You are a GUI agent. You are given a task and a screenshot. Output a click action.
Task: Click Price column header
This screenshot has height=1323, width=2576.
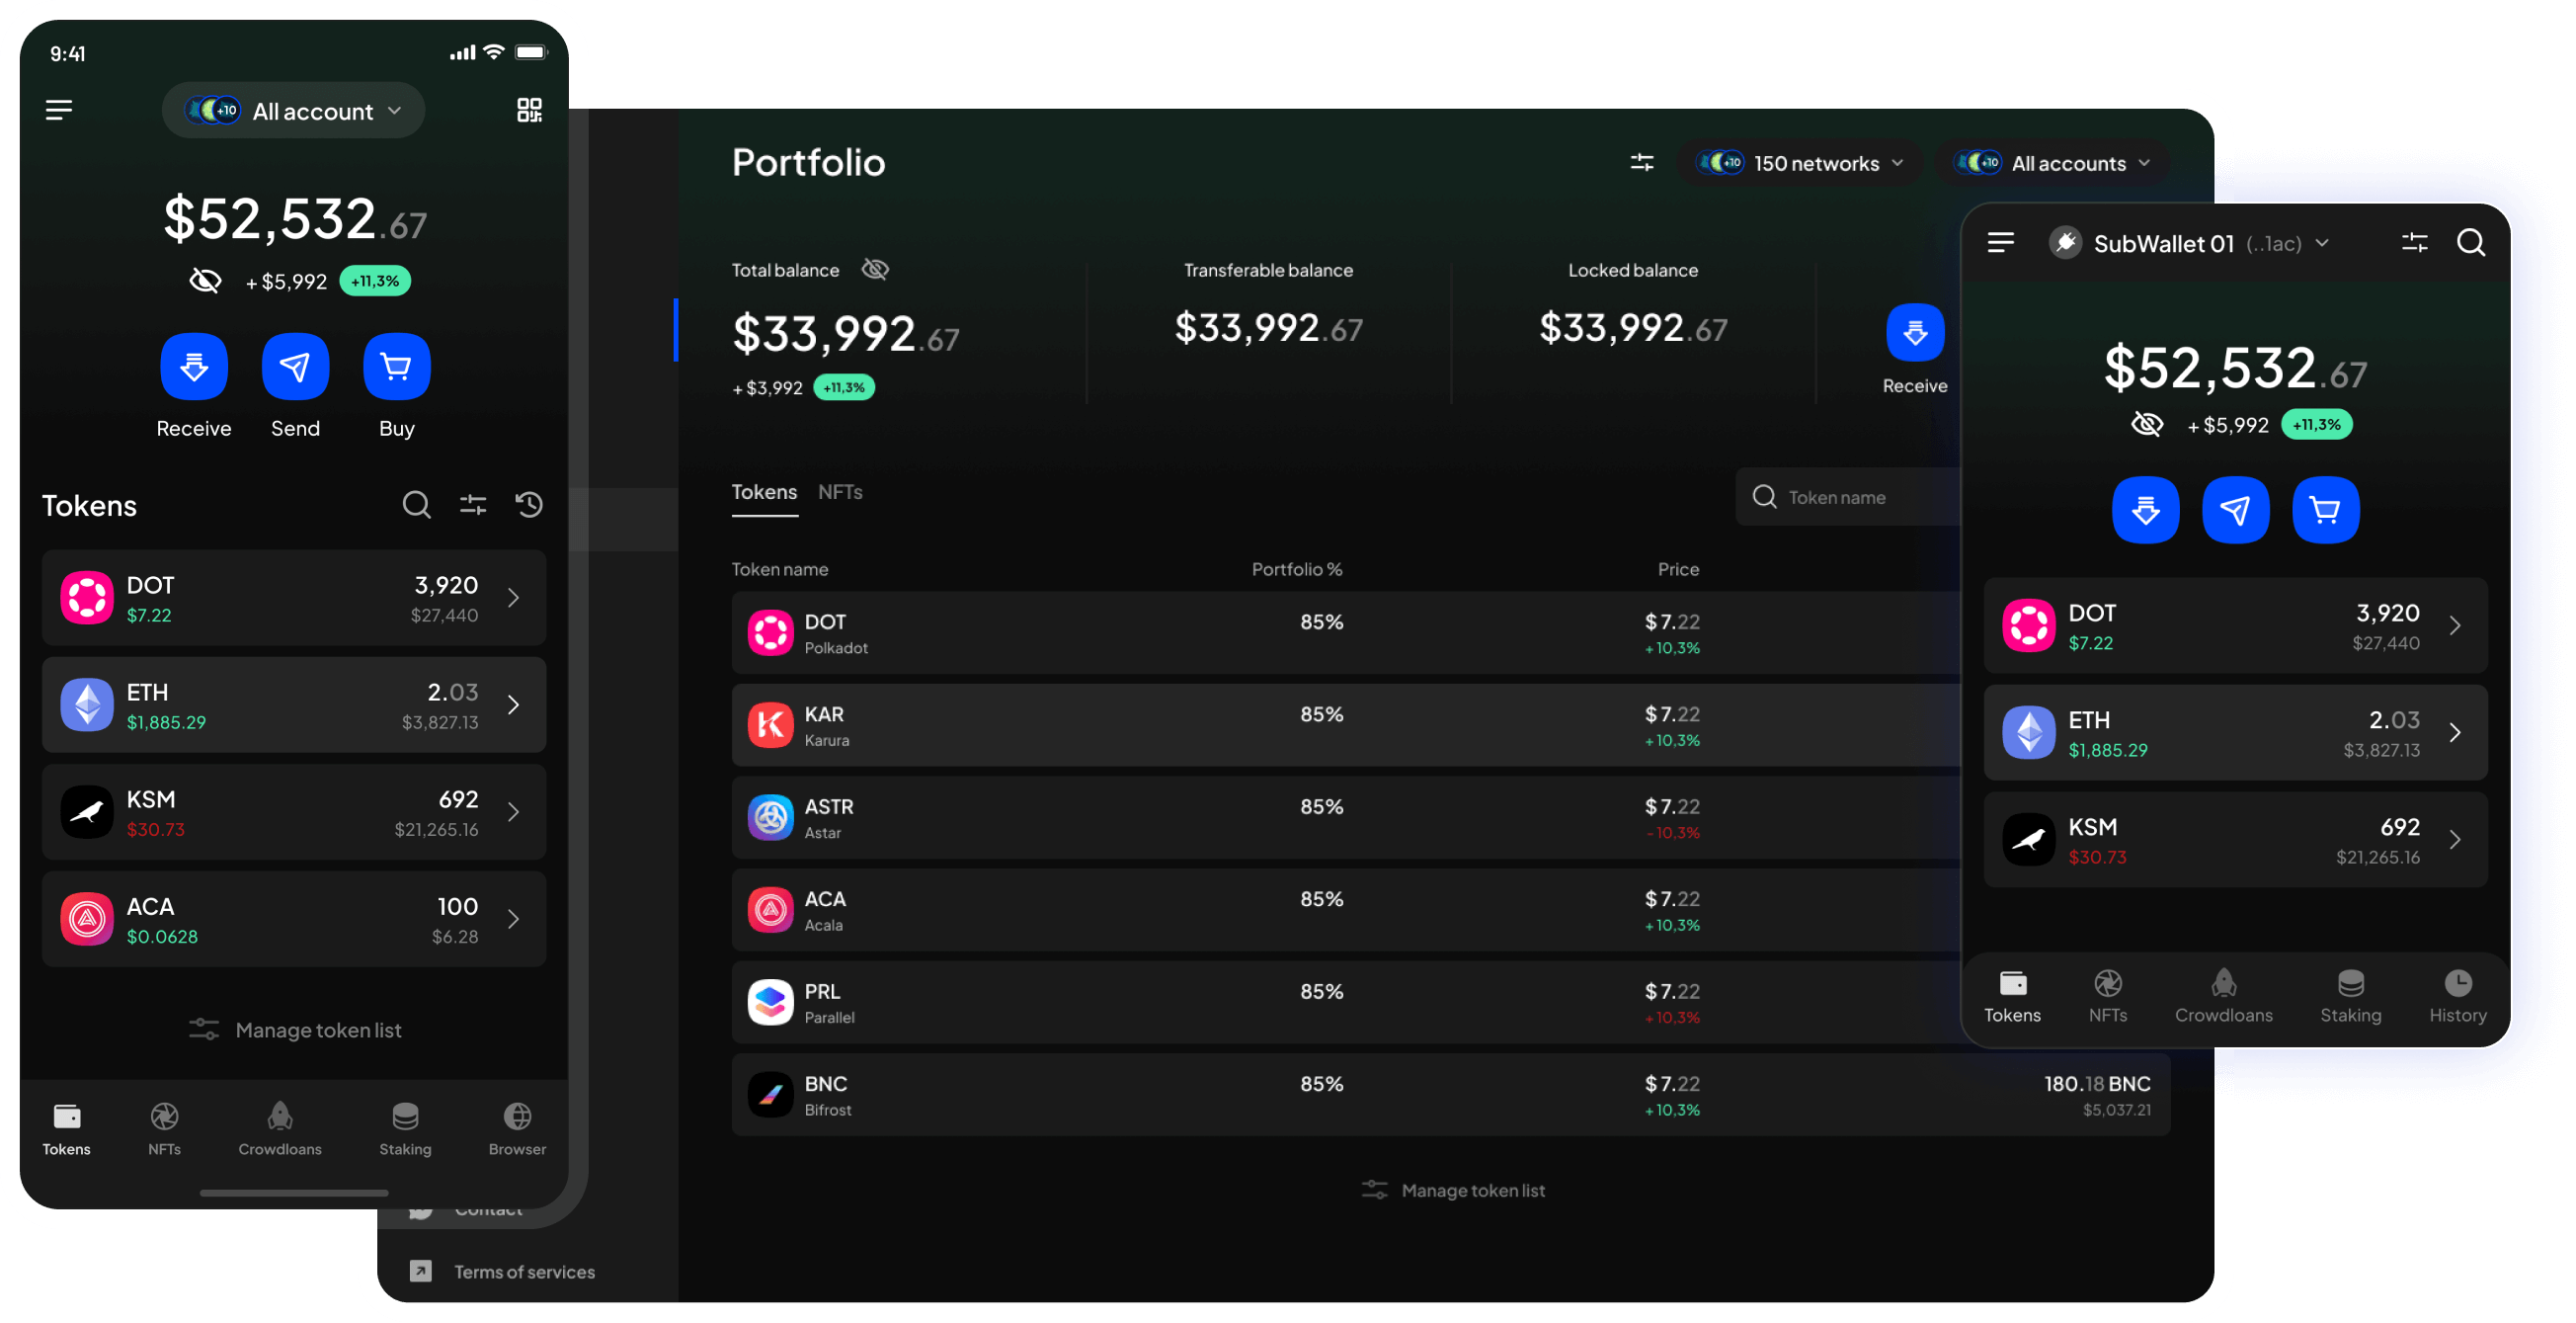pyautogui.click(x=1678, y=569)
